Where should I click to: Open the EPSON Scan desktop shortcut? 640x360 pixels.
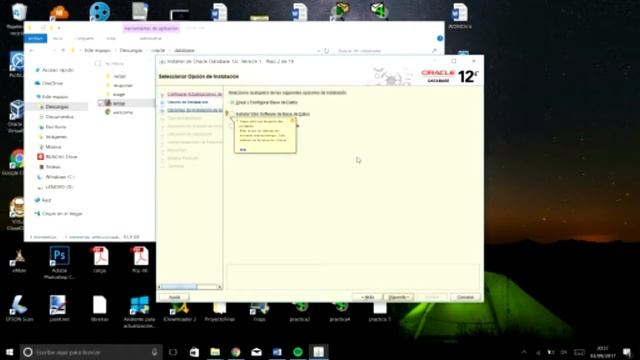coord(19,308)
